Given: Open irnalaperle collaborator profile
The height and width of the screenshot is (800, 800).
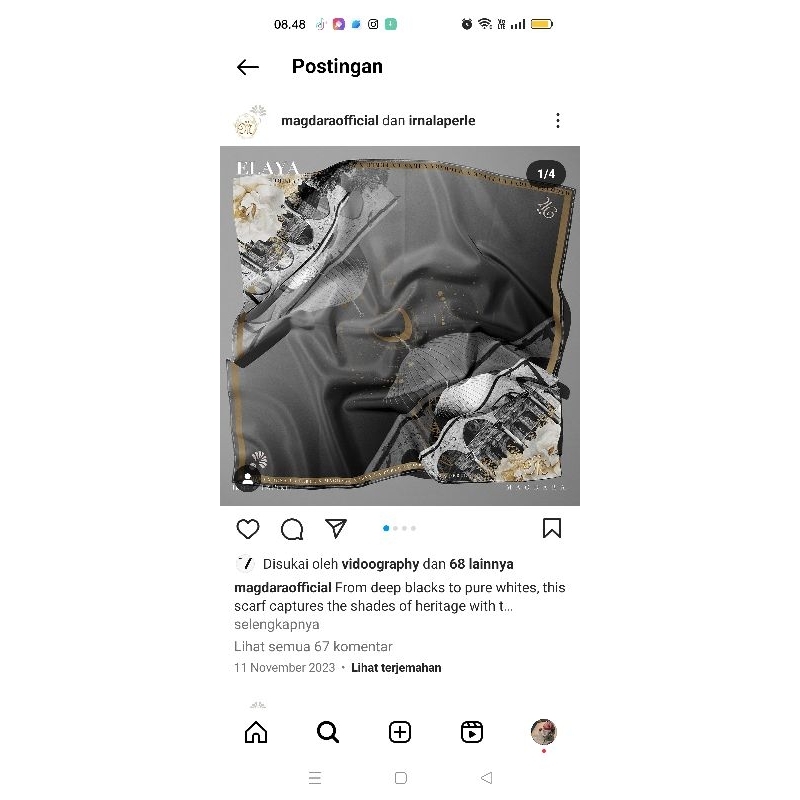Looking at the screenshot, I should [442, 120].
